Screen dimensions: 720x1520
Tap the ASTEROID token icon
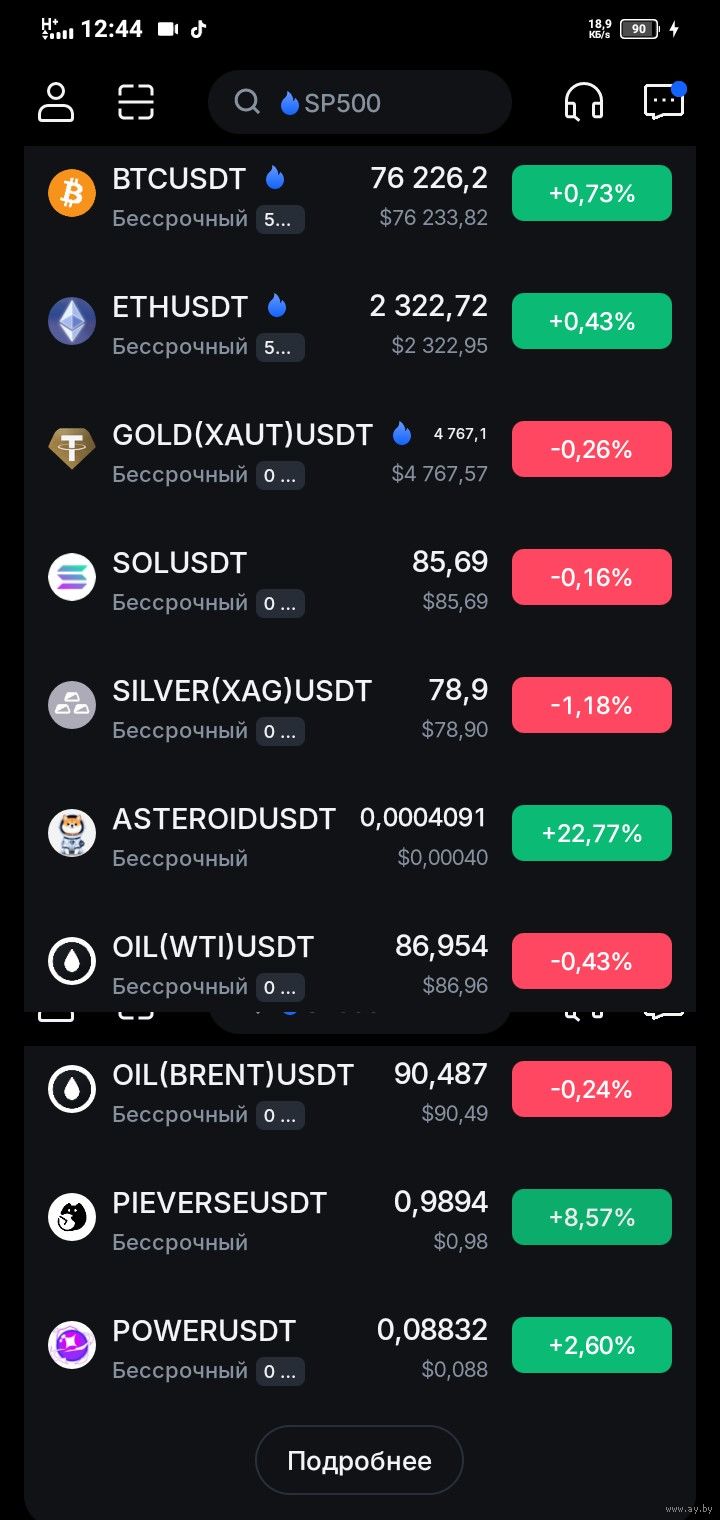click(72, 833)
